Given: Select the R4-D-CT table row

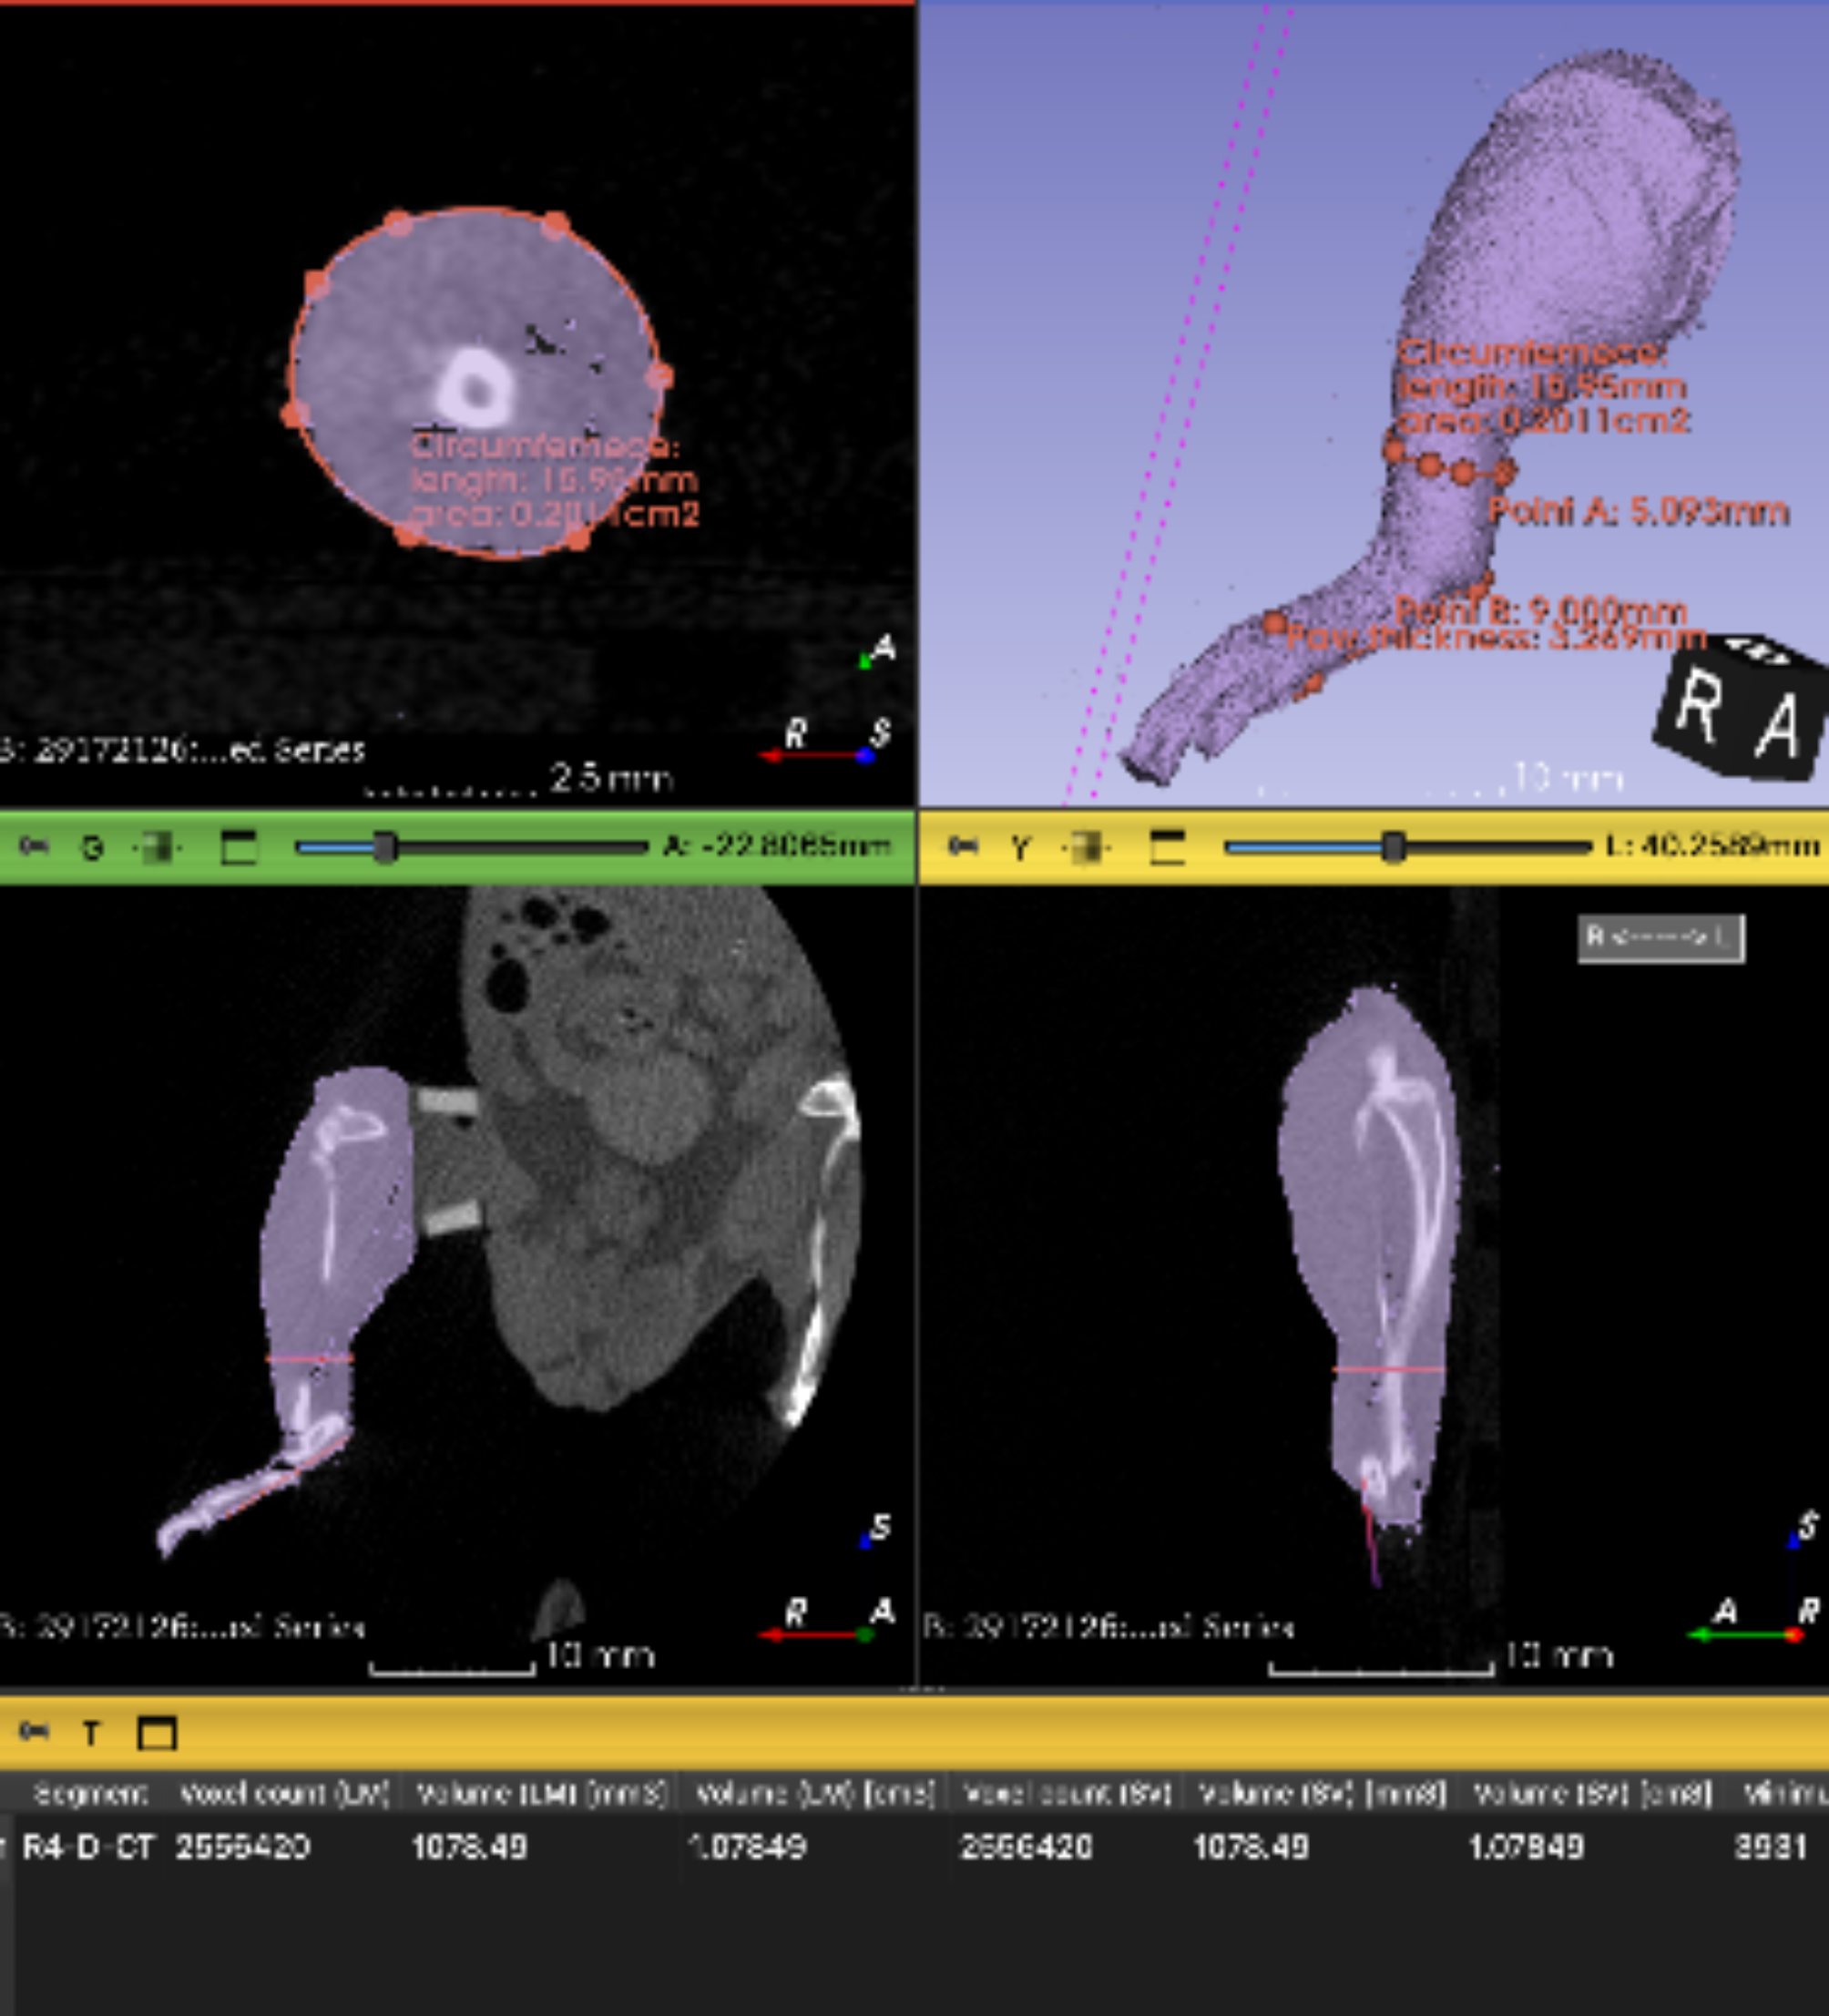Looking at the screenshot, I should (x=88, y=1846).
